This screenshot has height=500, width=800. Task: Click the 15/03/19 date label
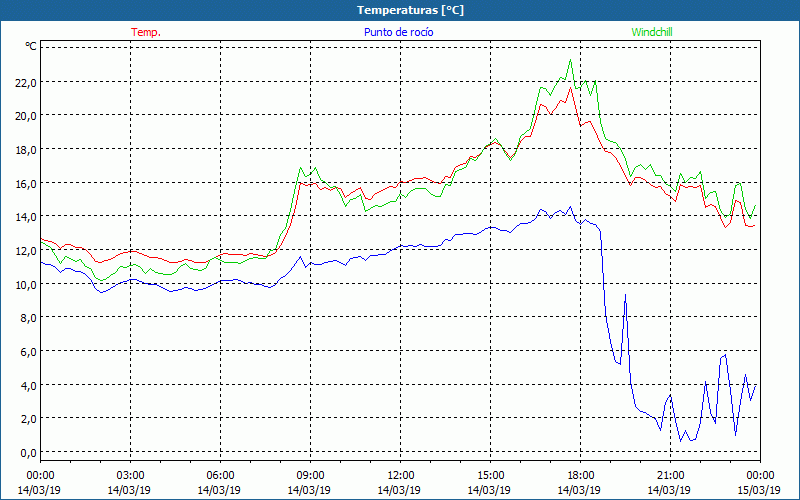click(759, 490)
